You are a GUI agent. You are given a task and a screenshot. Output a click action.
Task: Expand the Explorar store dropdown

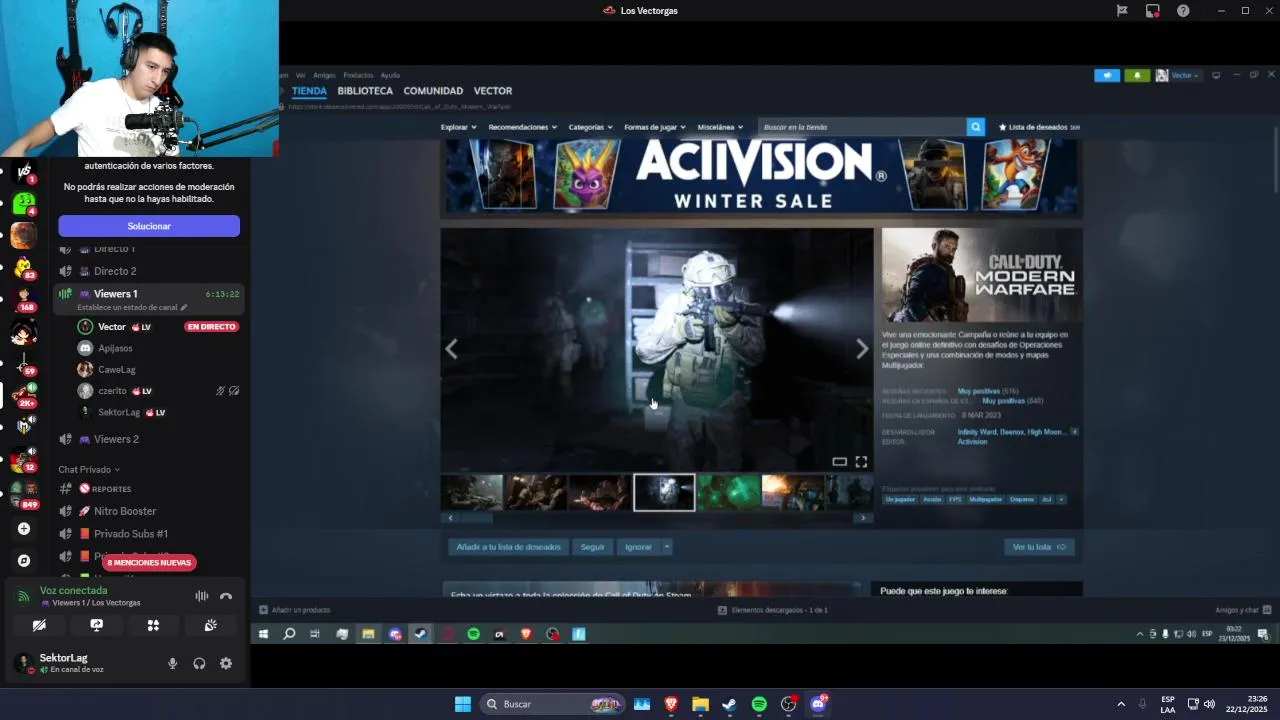pyautogui.click(x=458, y=127)
